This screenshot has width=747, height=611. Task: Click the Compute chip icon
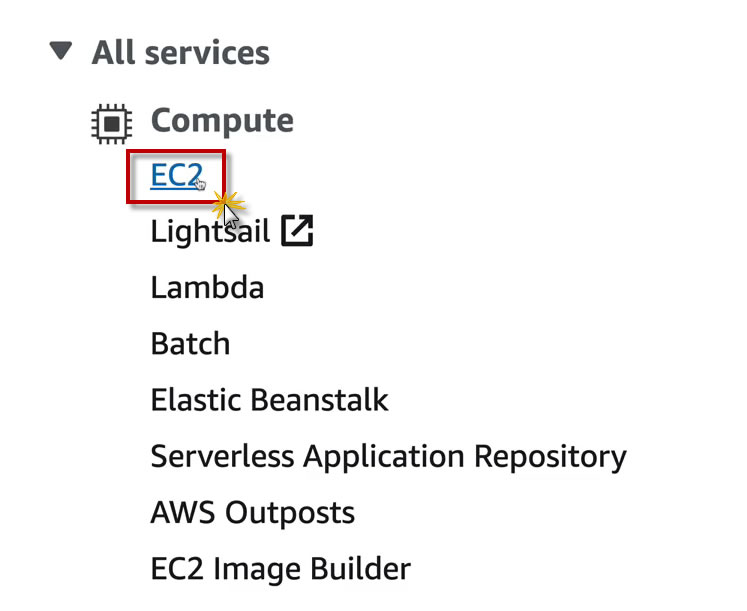click(111, 121)
